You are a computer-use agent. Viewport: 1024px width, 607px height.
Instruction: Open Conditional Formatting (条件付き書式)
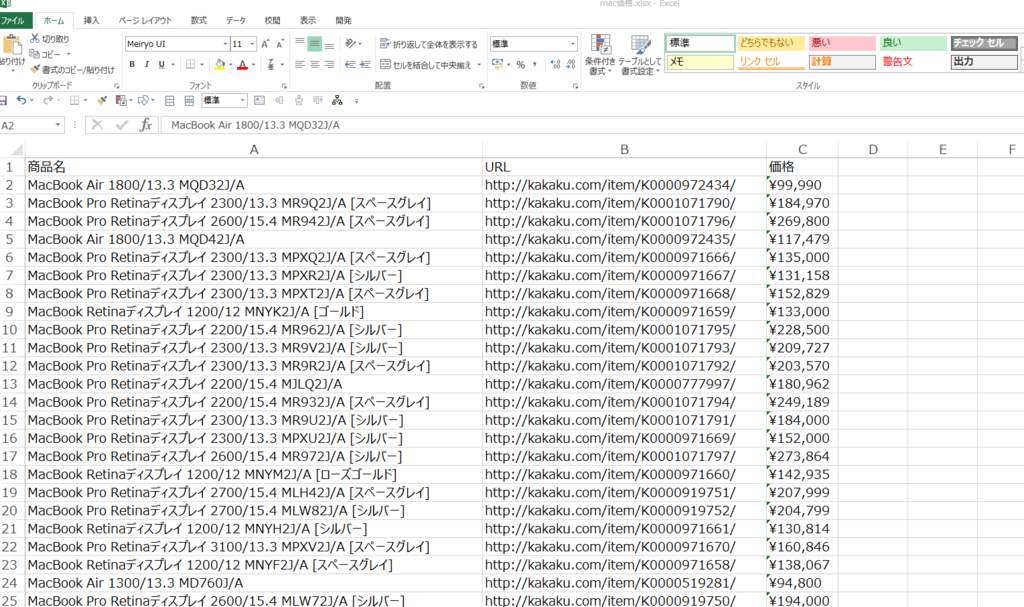click(600, 55)
